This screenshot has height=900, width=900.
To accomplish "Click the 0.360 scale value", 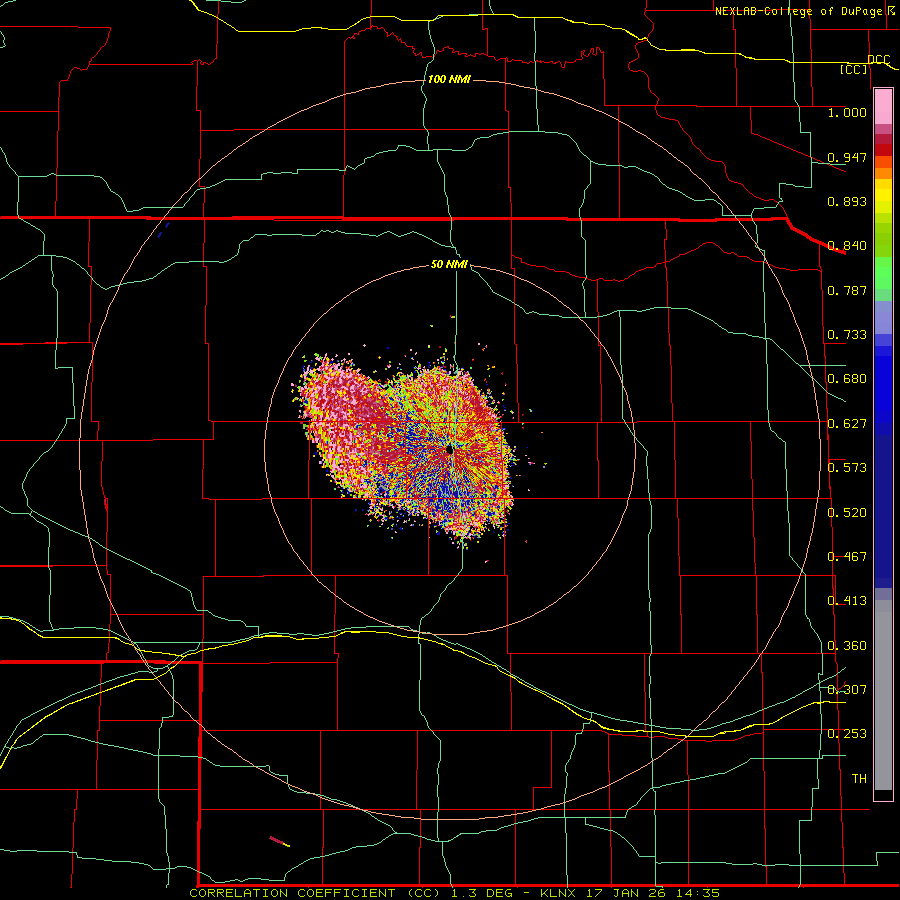I will pyautogui.click(x=847, y=646).
